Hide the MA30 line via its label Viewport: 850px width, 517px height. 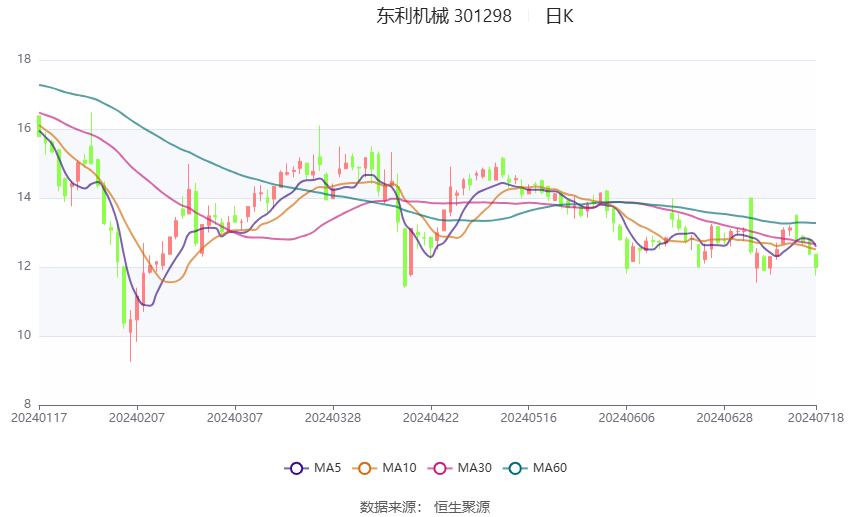pyautogui.click(x=474, y=468)
